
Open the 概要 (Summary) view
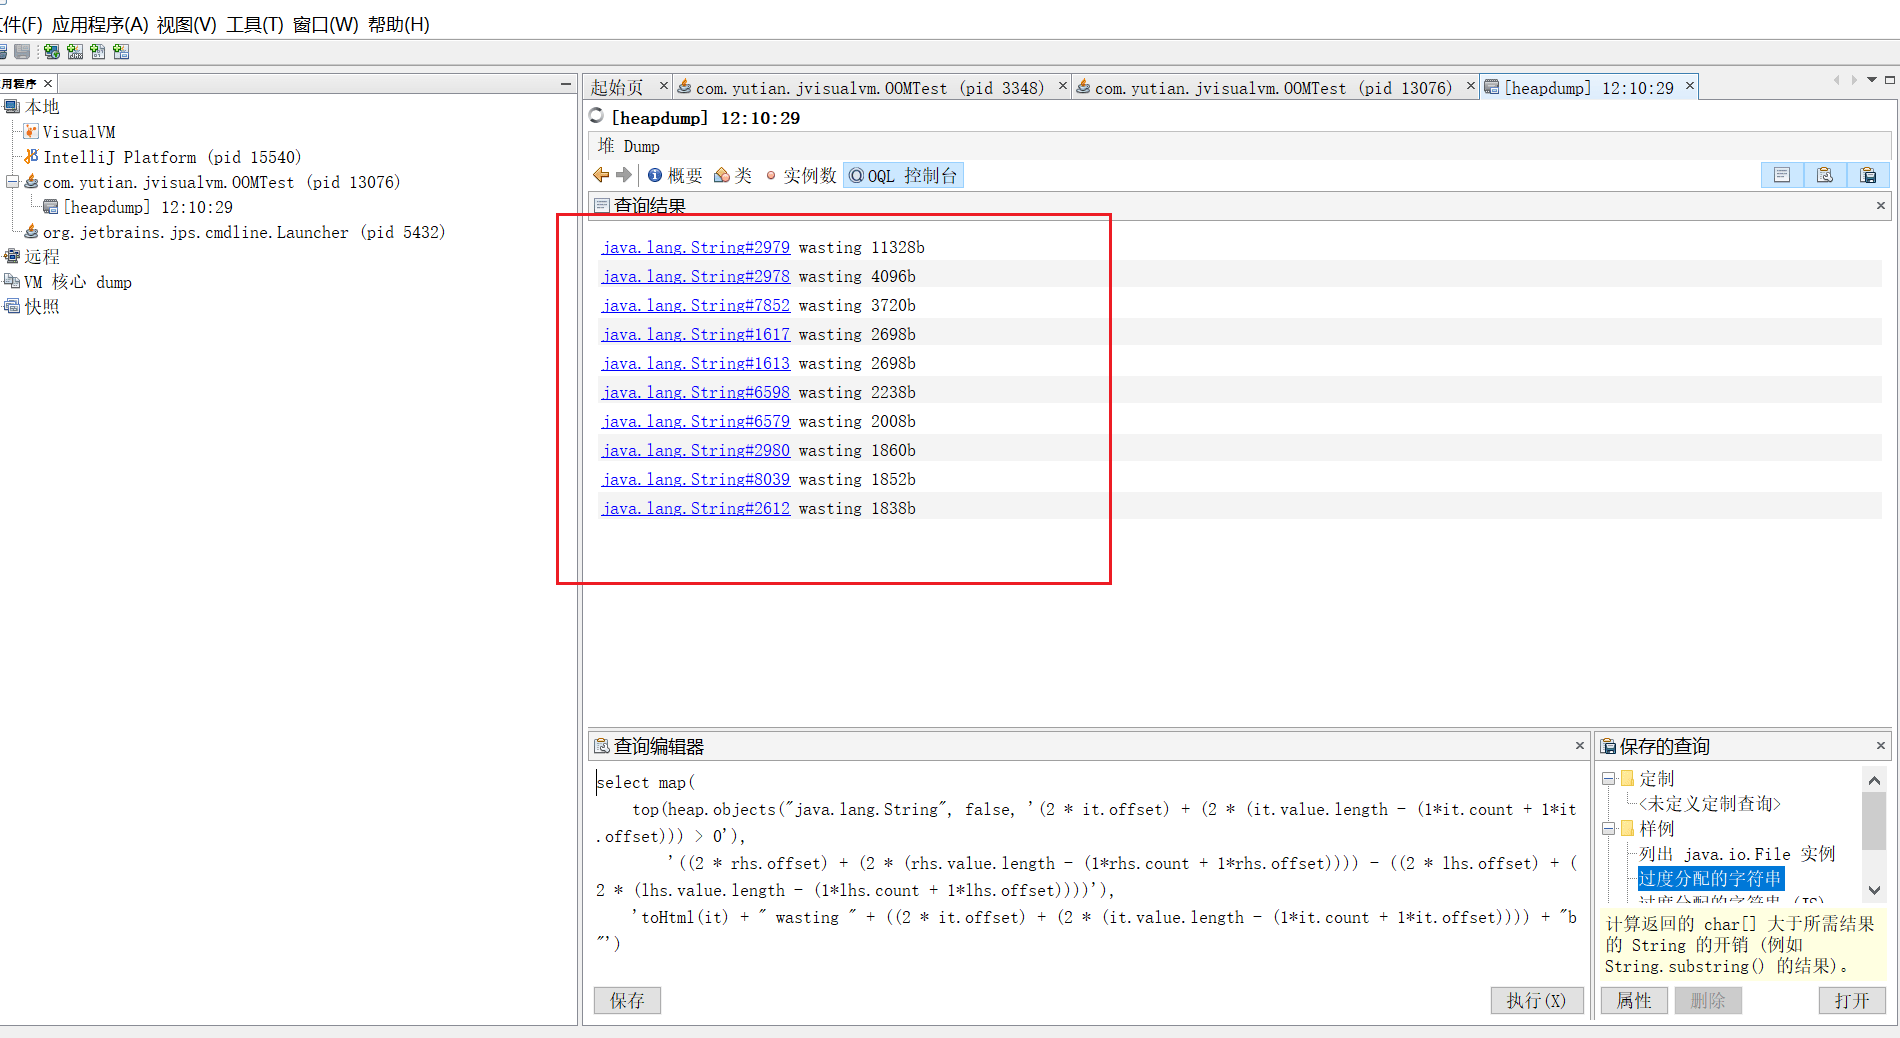(x=675, y=175)
